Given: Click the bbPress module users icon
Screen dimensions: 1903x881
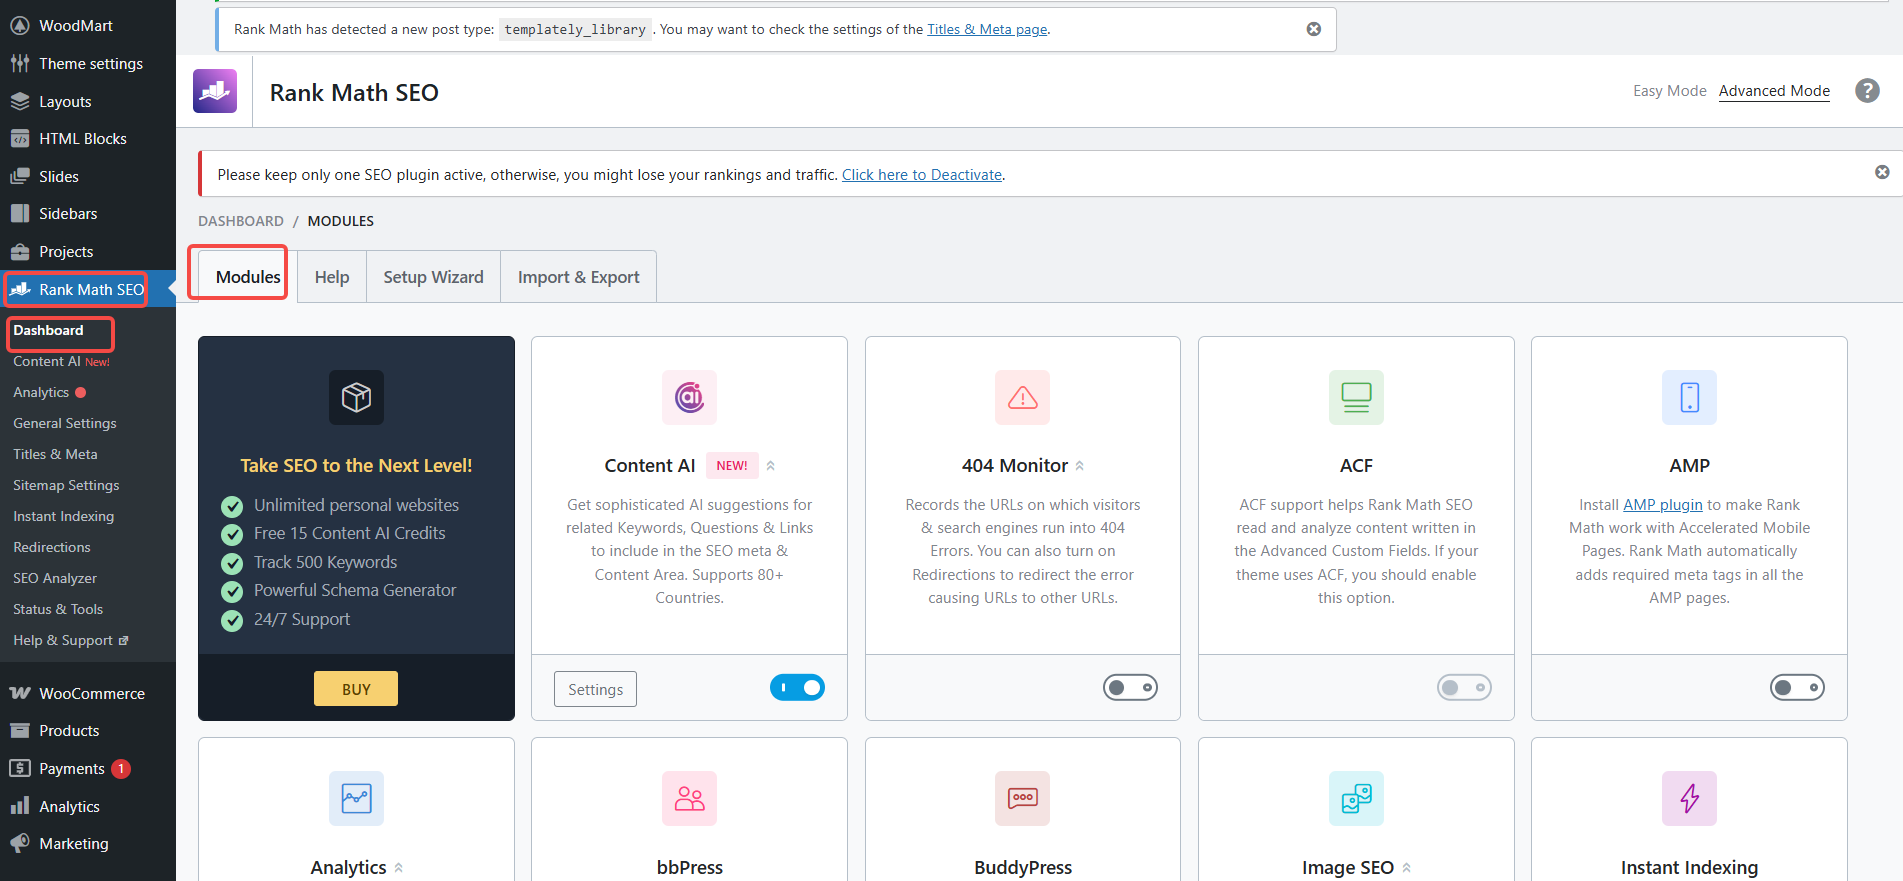Looking at the screenshot, I should click(x=689, y=798).
